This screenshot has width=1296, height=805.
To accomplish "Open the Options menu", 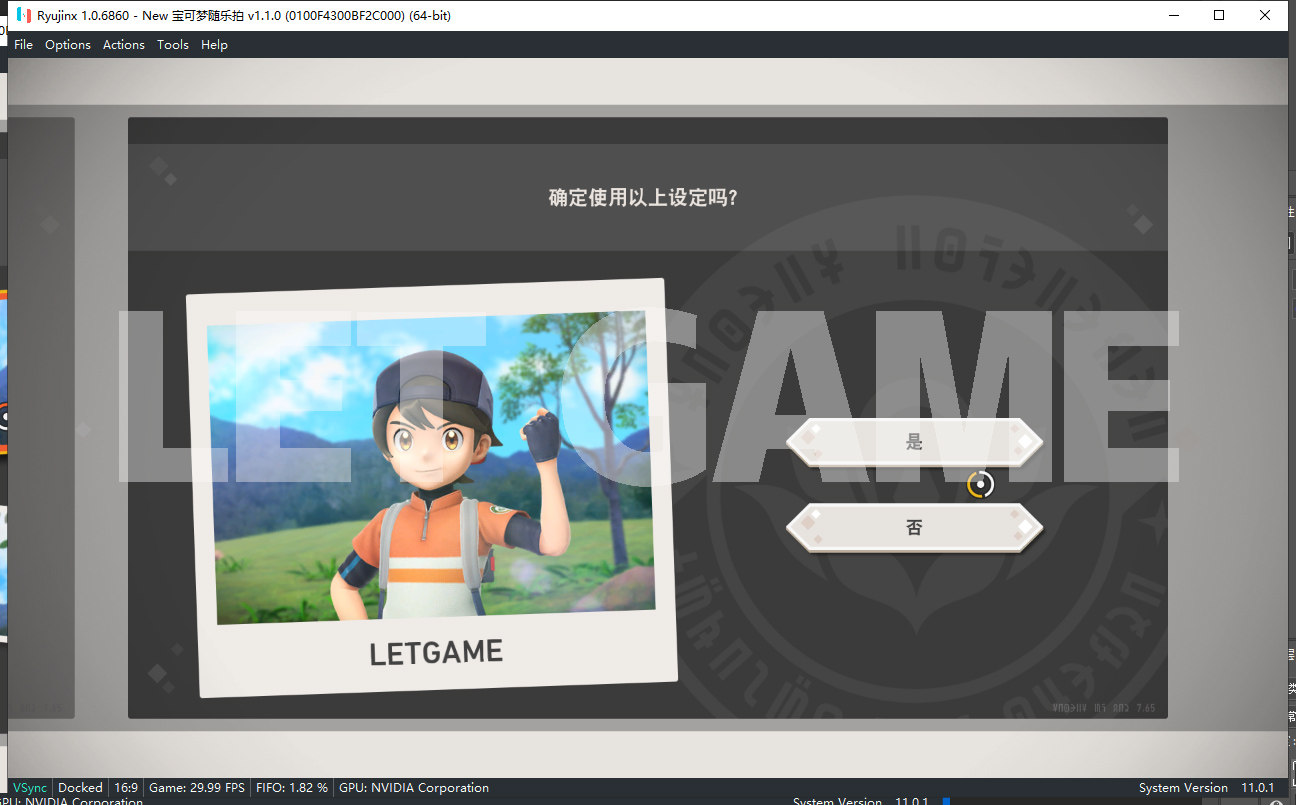I will tap(68, 45).
